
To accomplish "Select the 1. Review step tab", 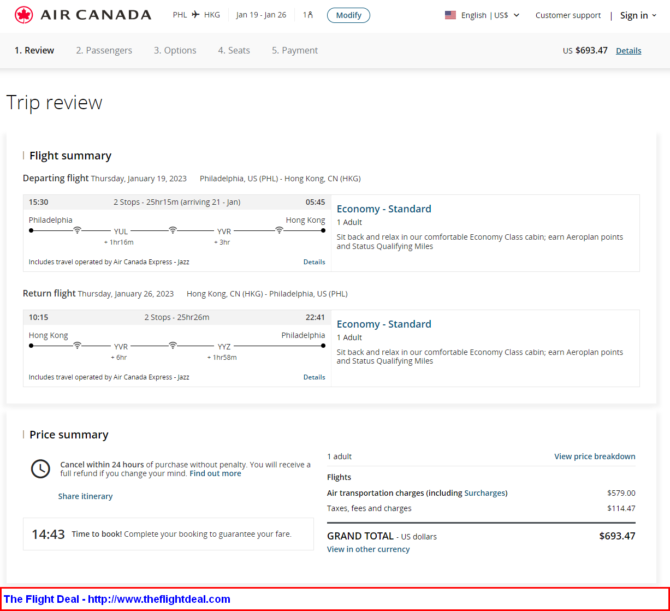I will pos(34,50).
